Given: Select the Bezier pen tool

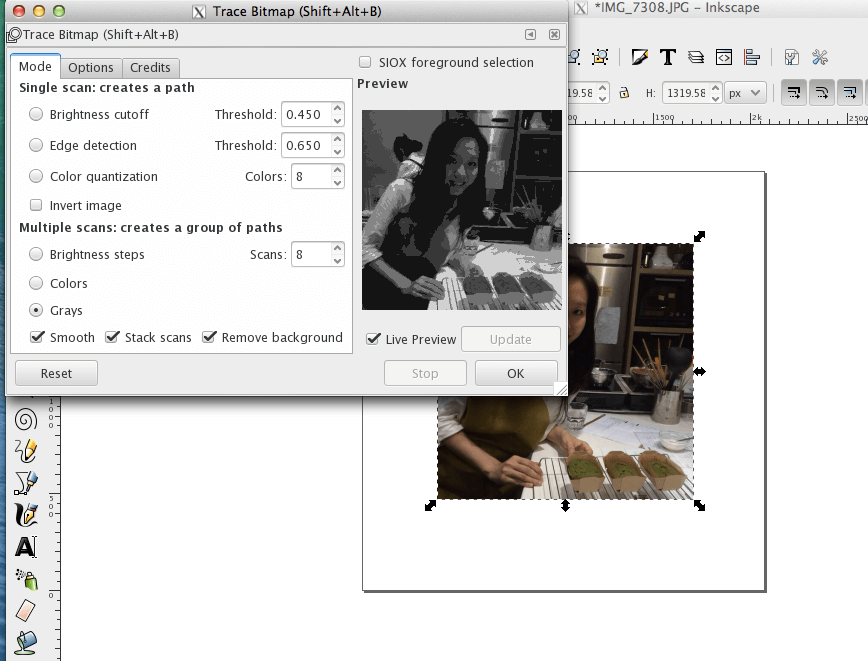Looking at the screenshot, I should [25, 483].
